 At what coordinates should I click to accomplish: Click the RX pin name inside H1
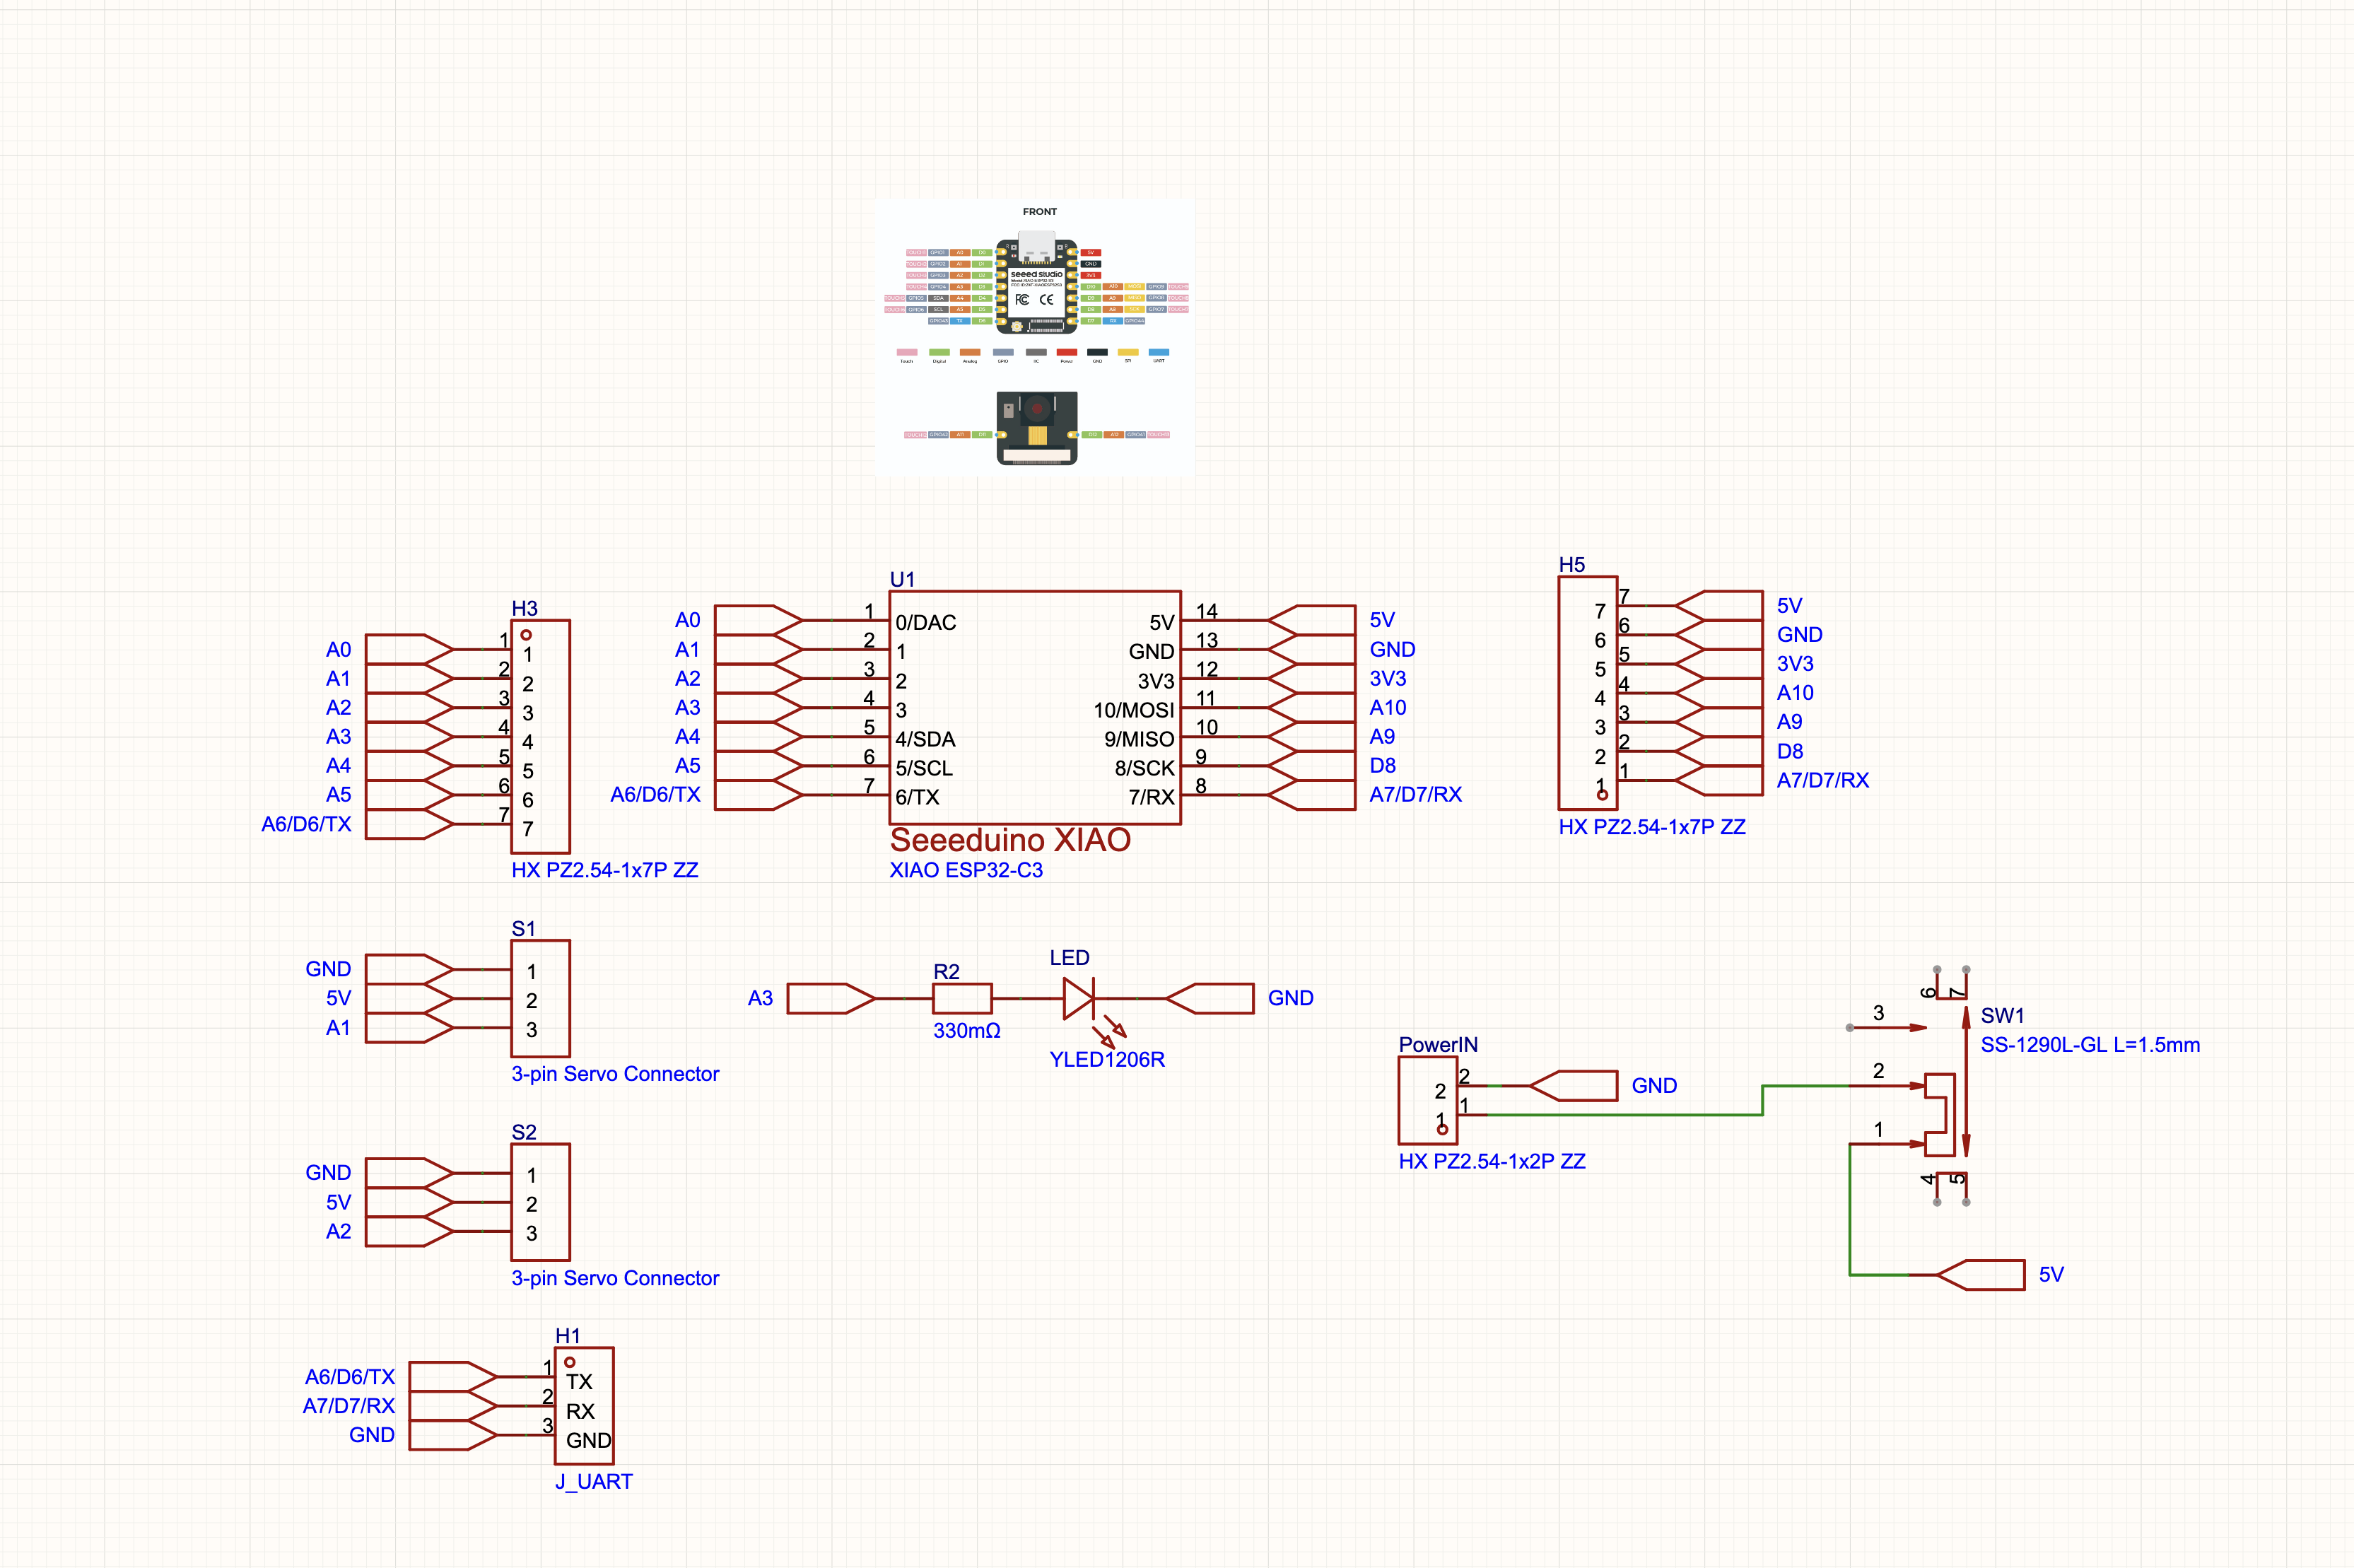pyautogui.click(x=580, y=1411)
